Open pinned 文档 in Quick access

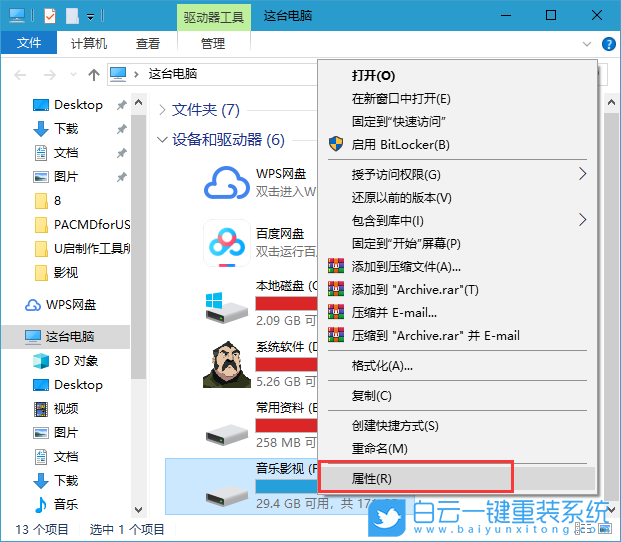click(x=55, y=153)
